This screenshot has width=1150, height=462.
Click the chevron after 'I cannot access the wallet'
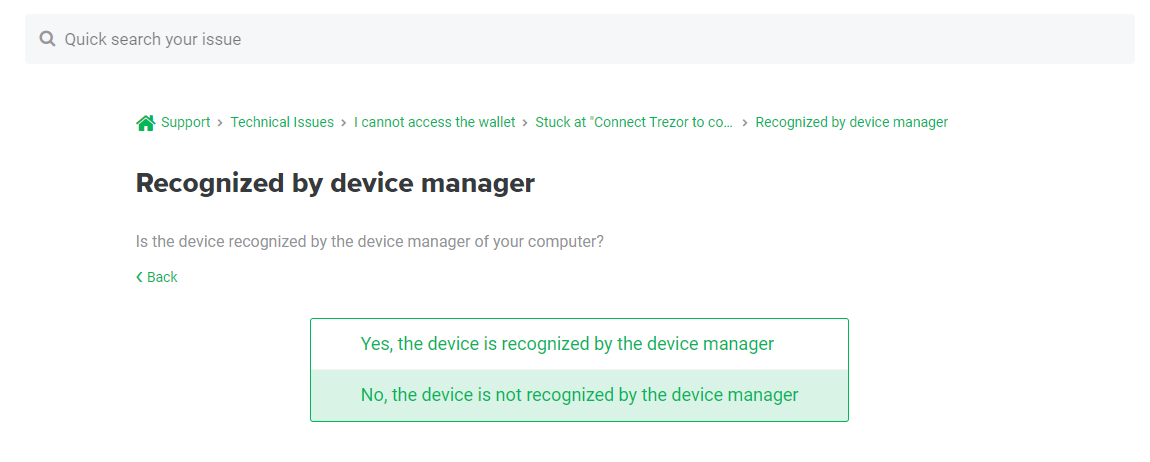(525, 122)
